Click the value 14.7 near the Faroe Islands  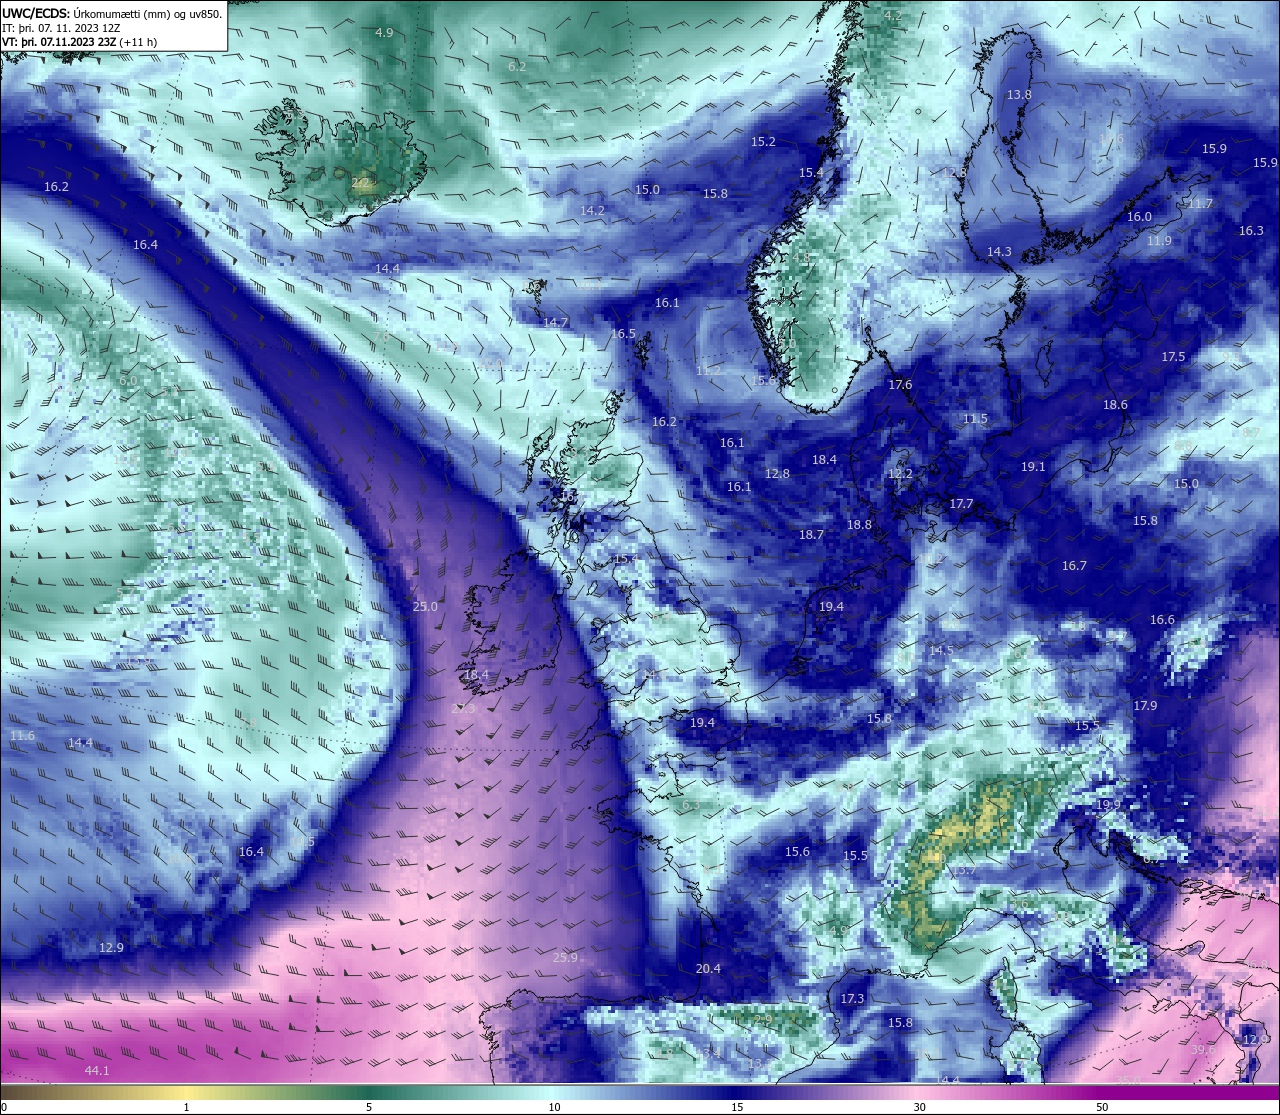[x=555, y=322]
